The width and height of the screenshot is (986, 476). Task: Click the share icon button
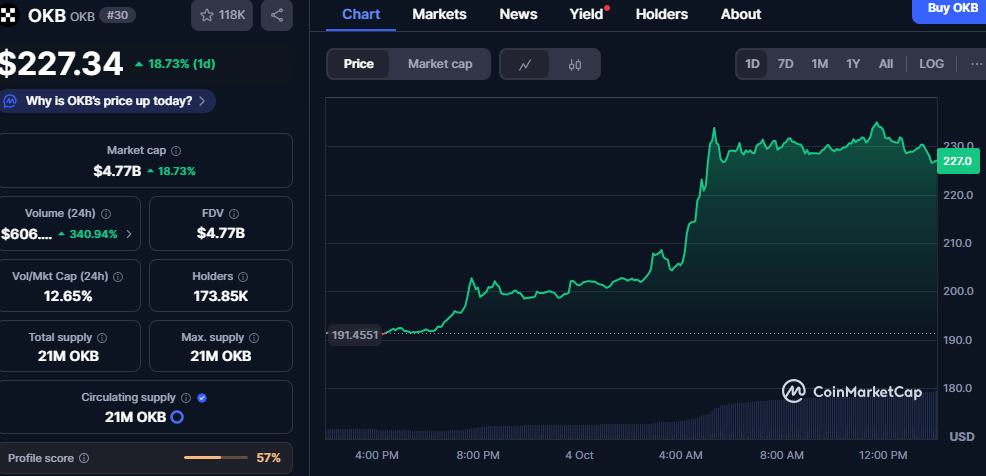tap(277, 15)
